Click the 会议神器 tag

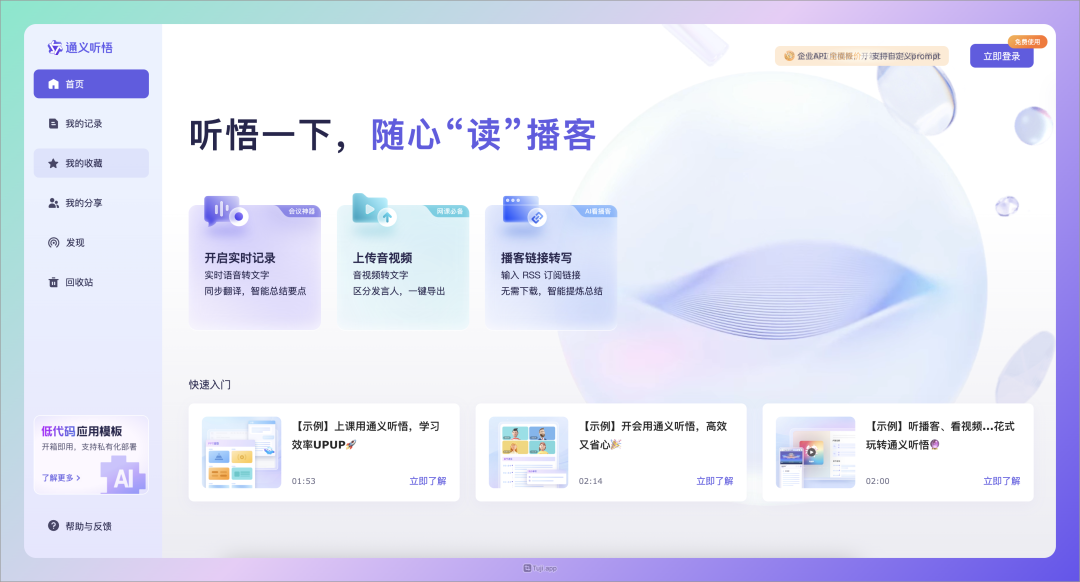click(301, 211)
